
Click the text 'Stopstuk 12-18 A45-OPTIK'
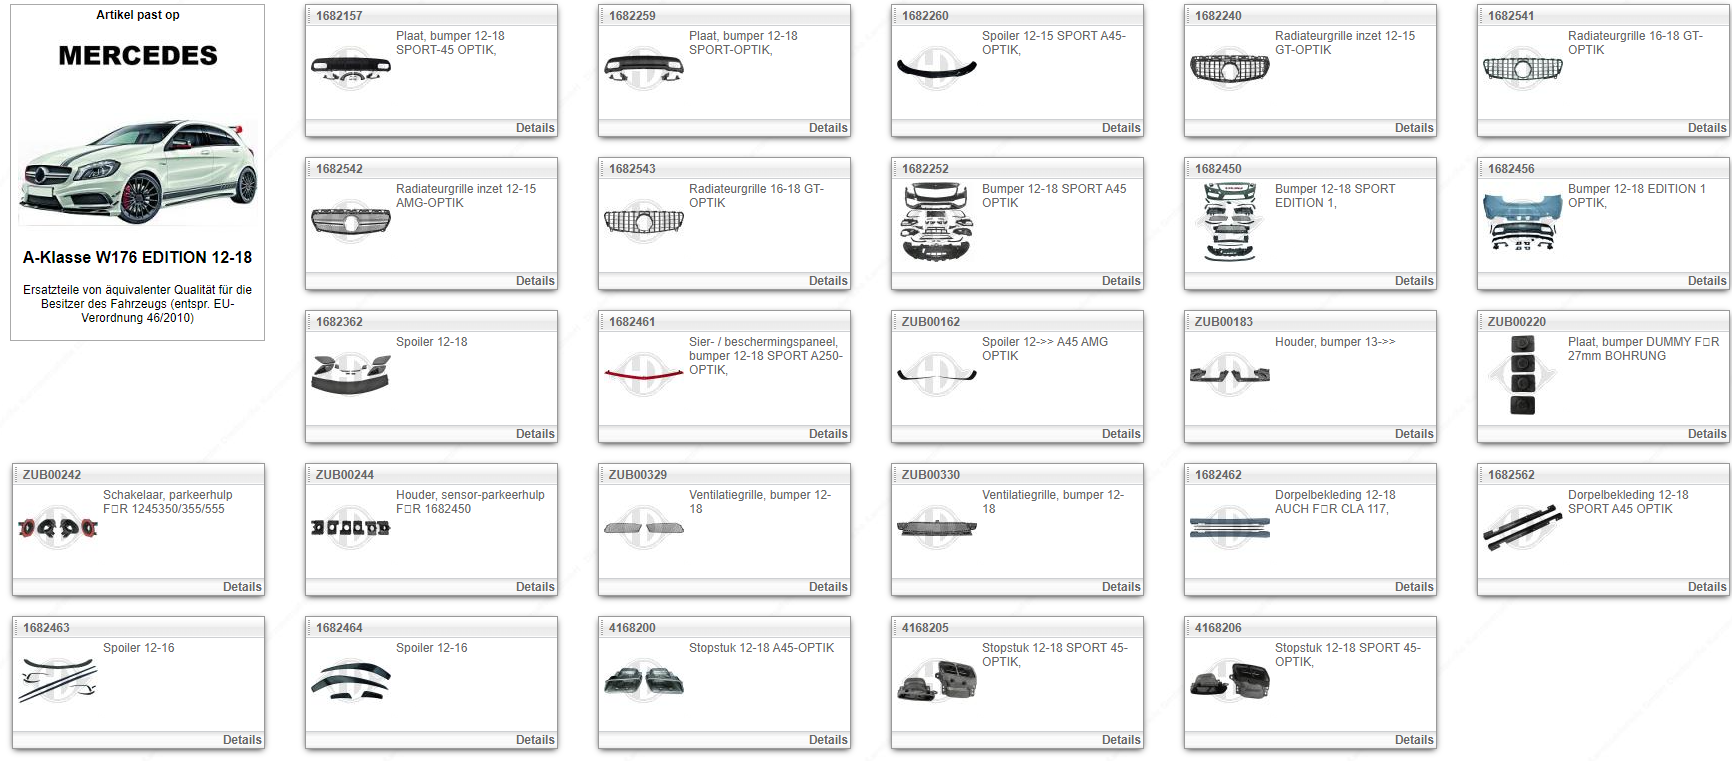click(761, 648)
